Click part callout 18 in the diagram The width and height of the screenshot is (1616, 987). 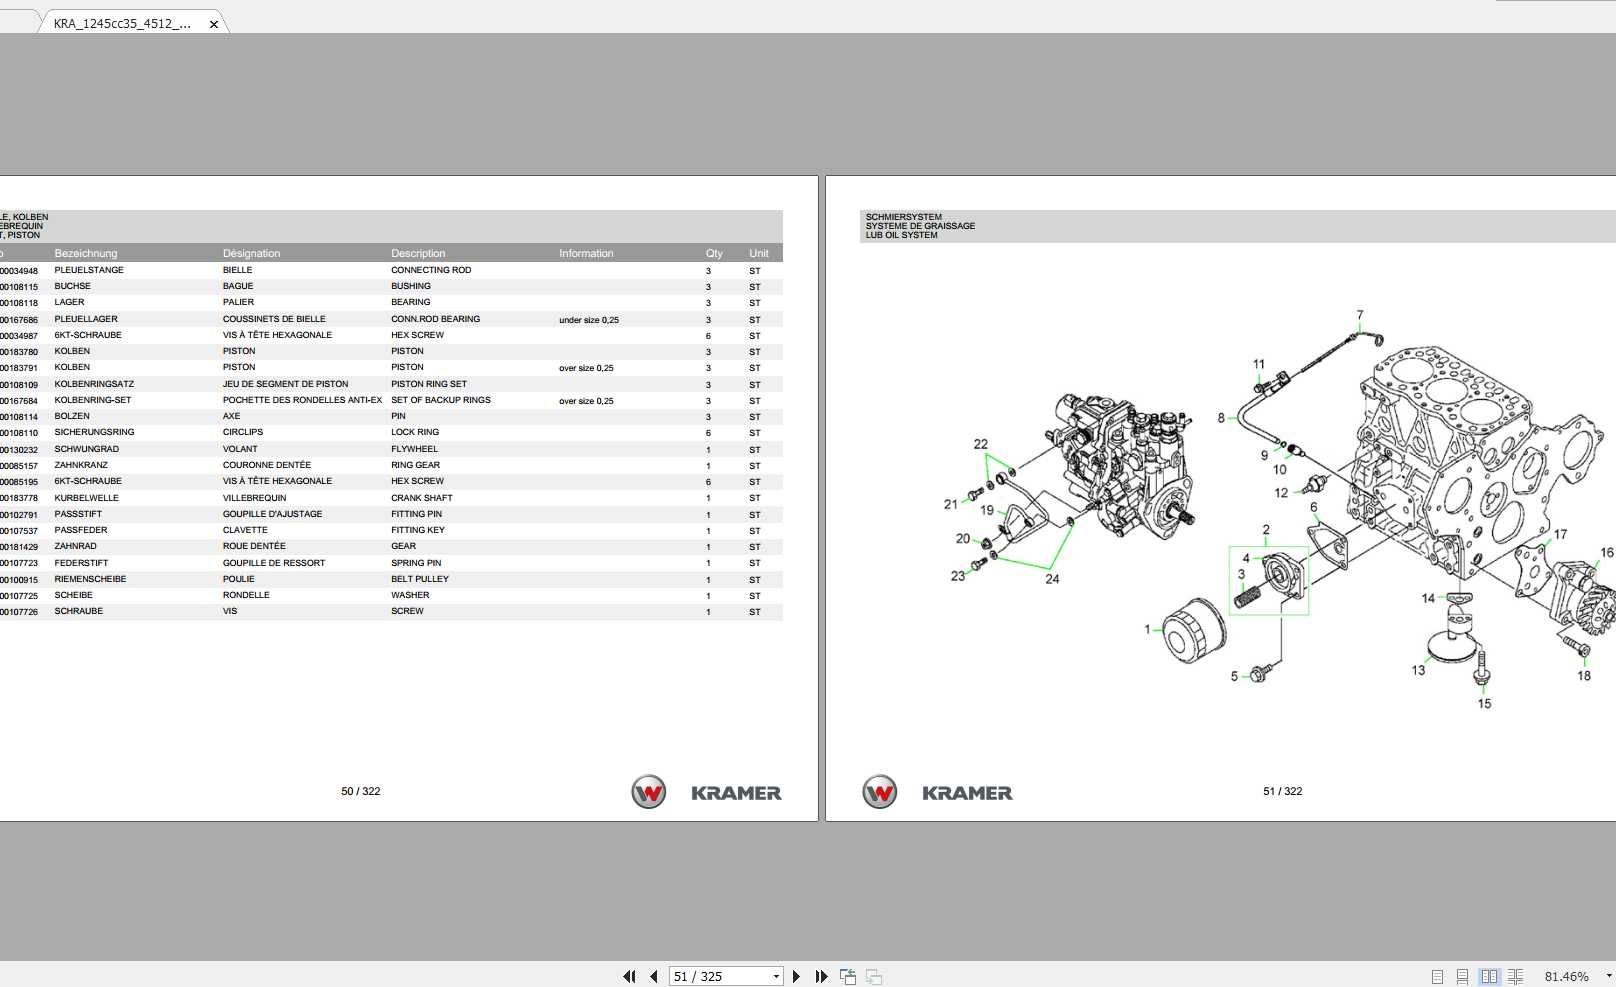click(1584, 676)
